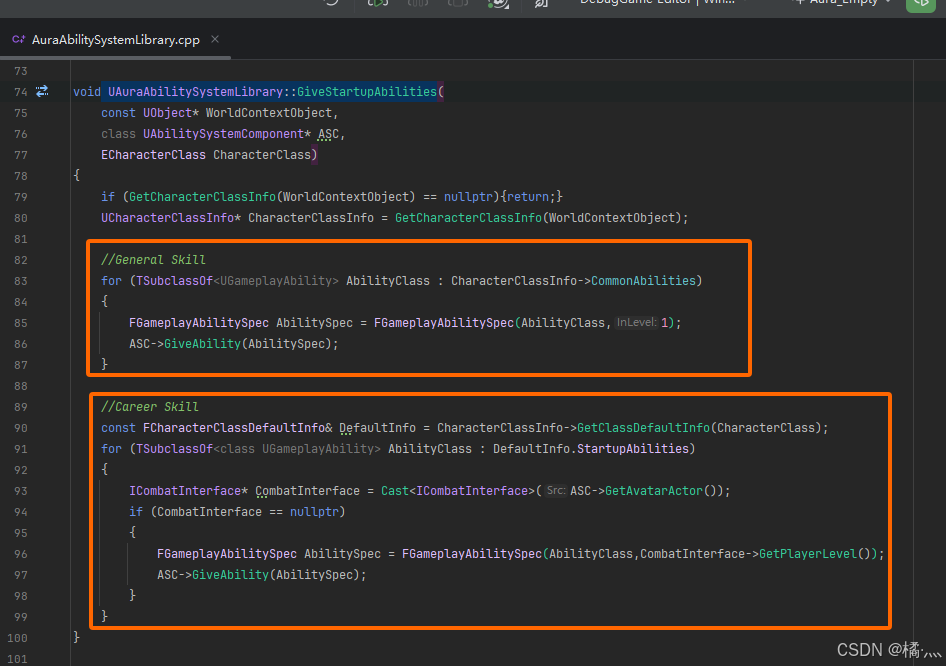The image size is (946, 666).
Task: Click the //Career Skill comment
Action: coord(150,407)
